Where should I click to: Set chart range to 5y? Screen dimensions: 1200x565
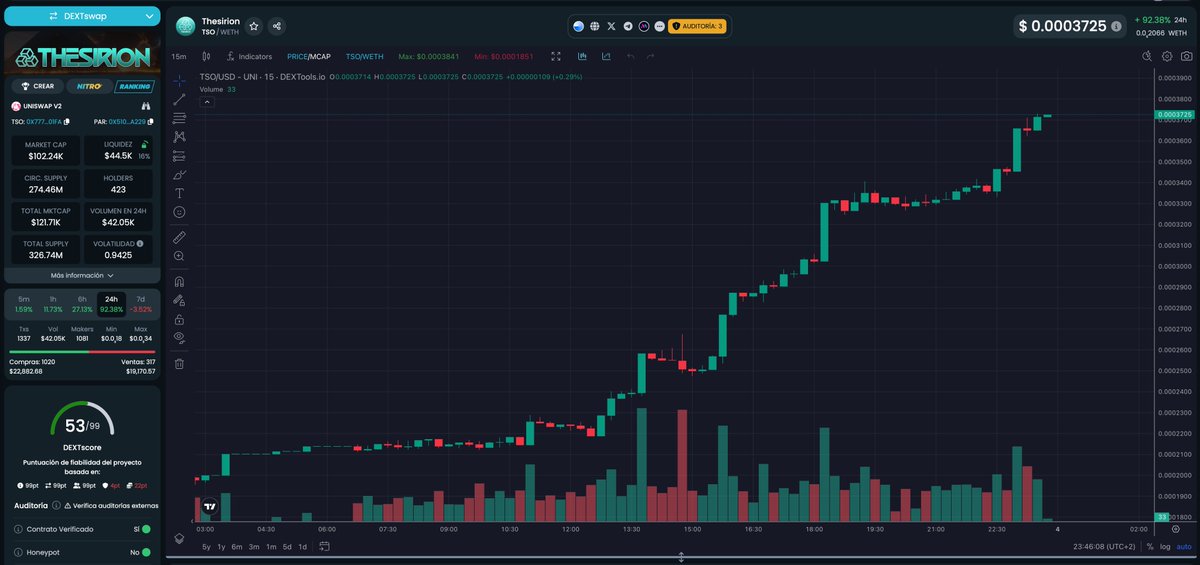(206, 547)
